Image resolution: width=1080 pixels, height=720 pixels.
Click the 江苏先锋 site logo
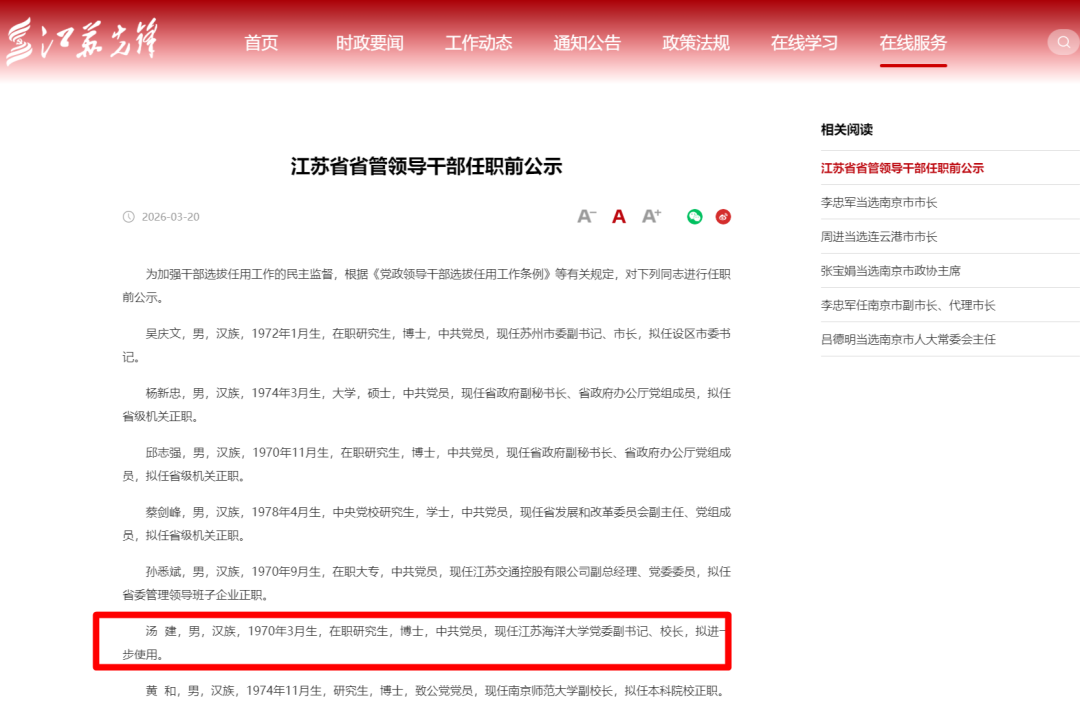[x=82, y=42]
